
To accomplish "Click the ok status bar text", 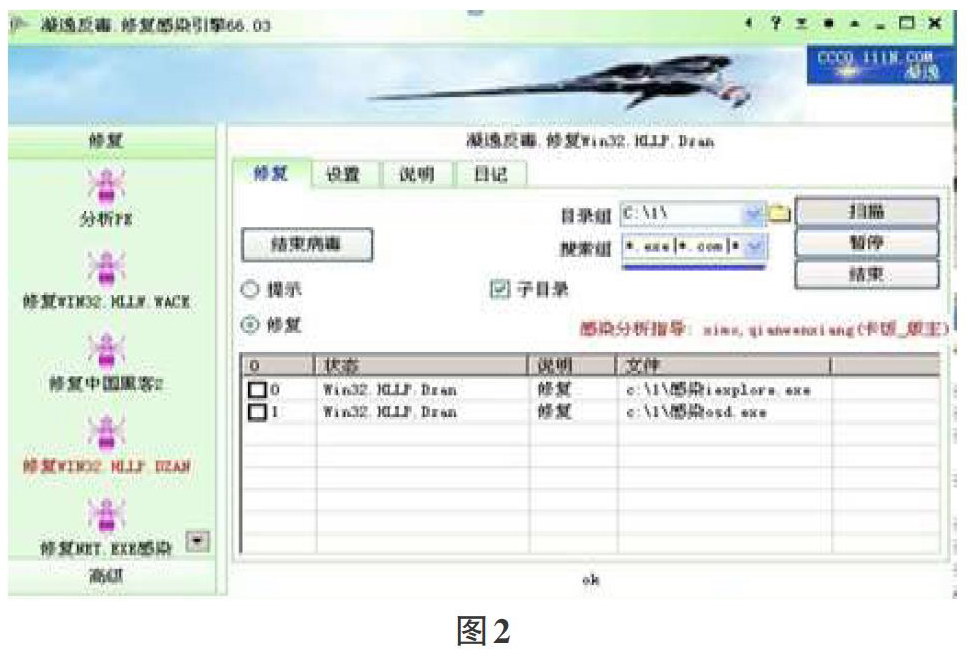I will click(590, 580).
